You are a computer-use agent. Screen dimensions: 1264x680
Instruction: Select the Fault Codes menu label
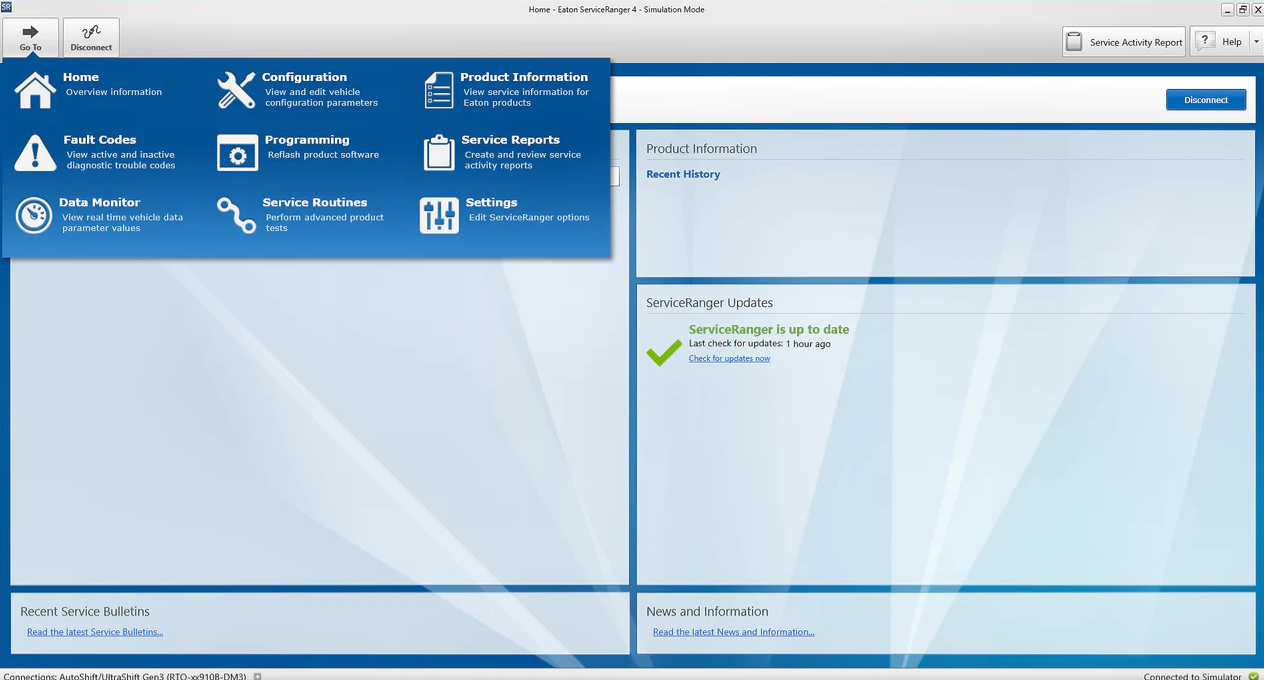click(100, 140)
